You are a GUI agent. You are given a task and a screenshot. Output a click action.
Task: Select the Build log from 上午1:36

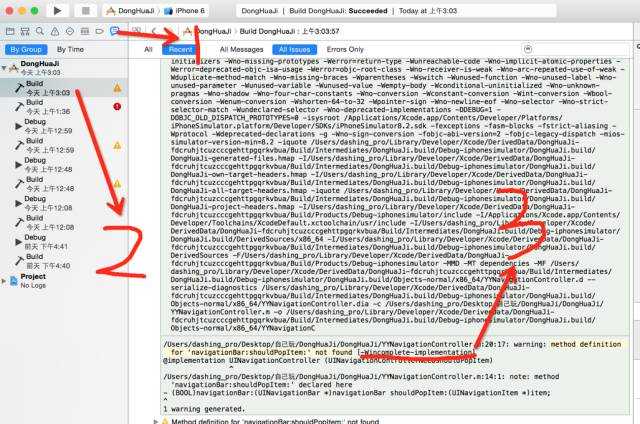63,107
